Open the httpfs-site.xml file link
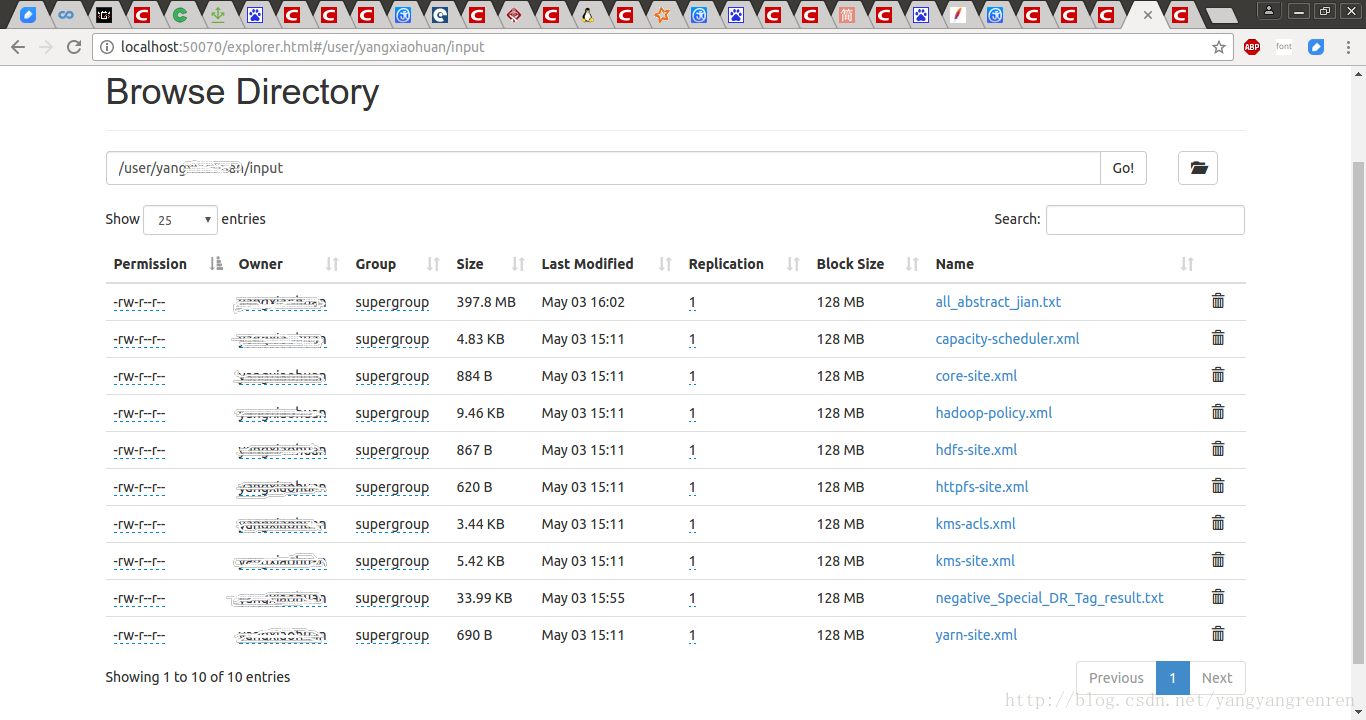The image size is (1366, 720). coord(982,487)
